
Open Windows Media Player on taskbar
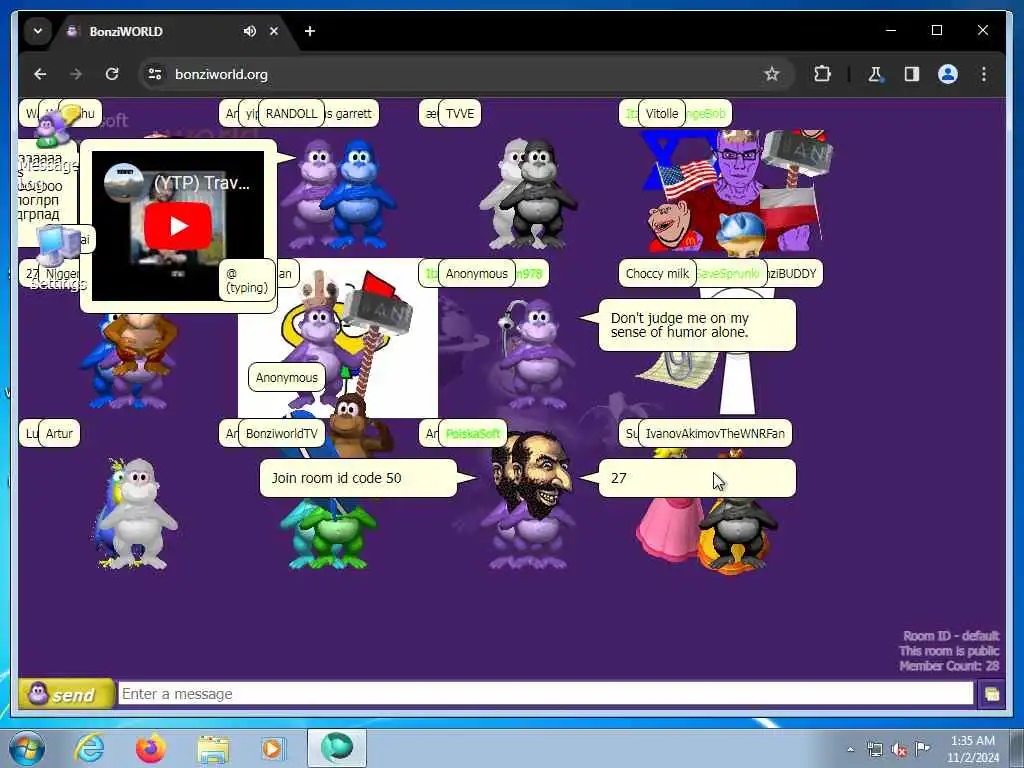273,748
